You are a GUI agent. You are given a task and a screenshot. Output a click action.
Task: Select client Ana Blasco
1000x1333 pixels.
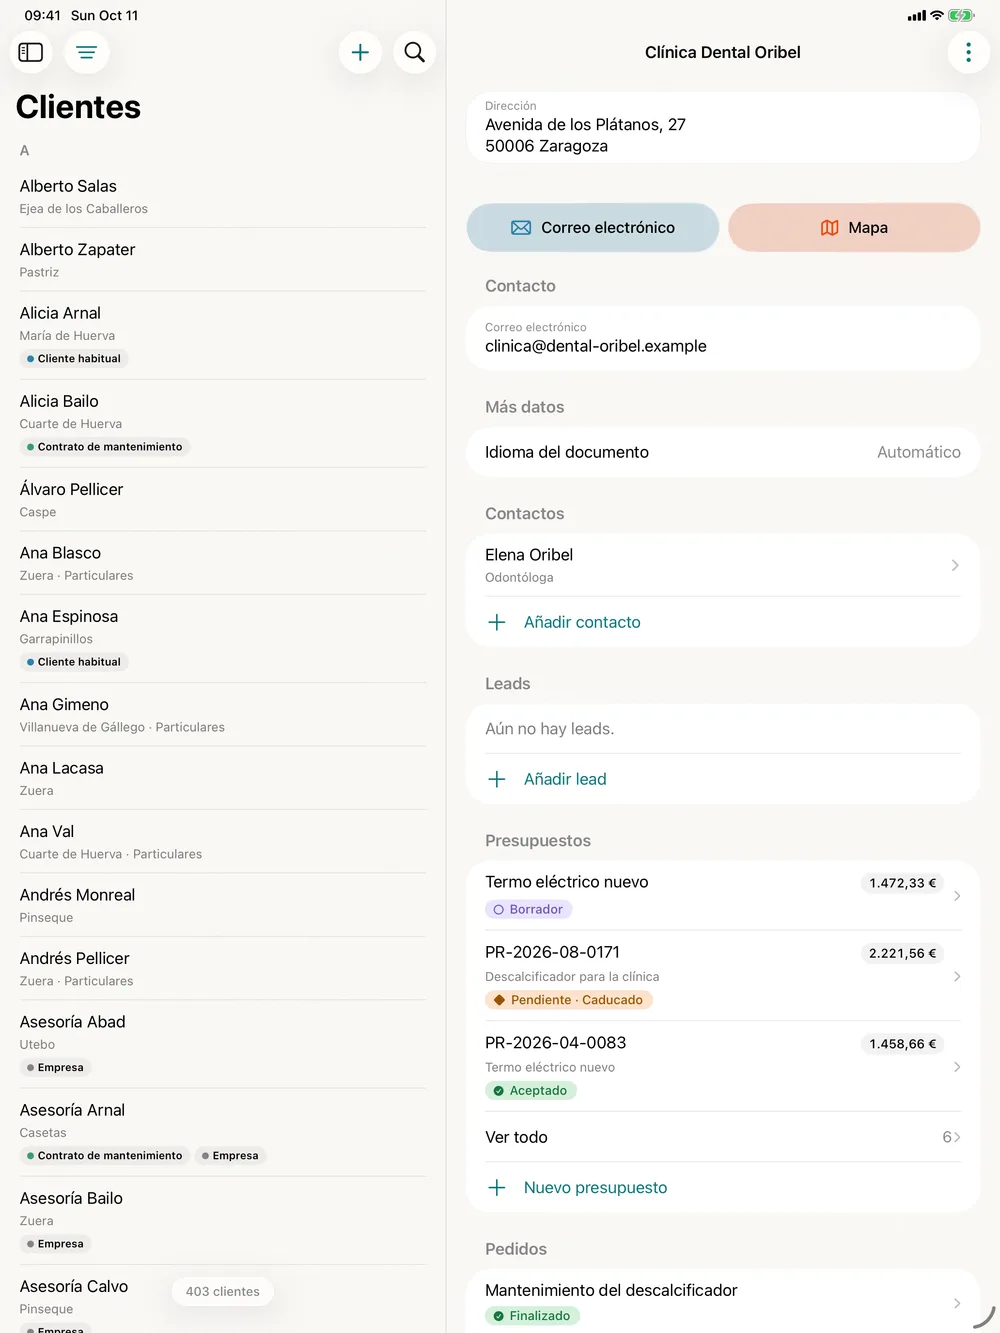pyautogui.click(x=223, y=563)
